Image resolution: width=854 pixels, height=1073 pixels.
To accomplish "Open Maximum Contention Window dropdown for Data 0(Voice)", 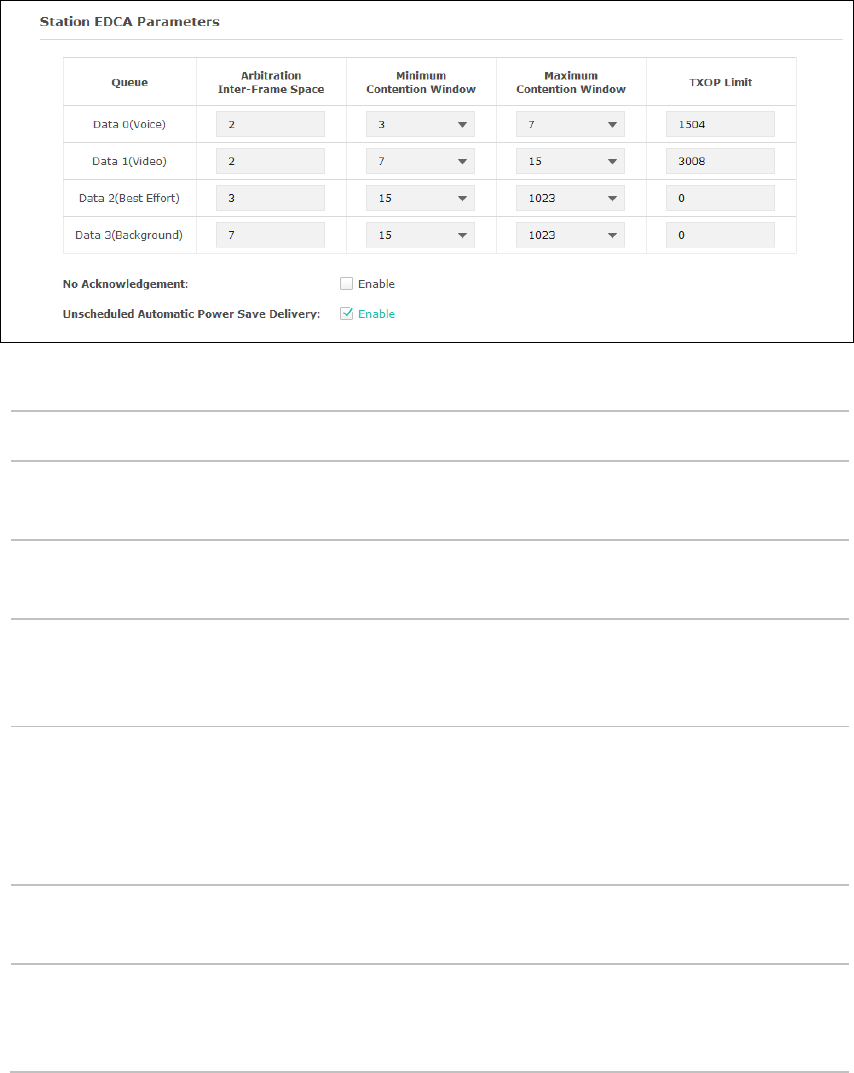I will [570, 125].
